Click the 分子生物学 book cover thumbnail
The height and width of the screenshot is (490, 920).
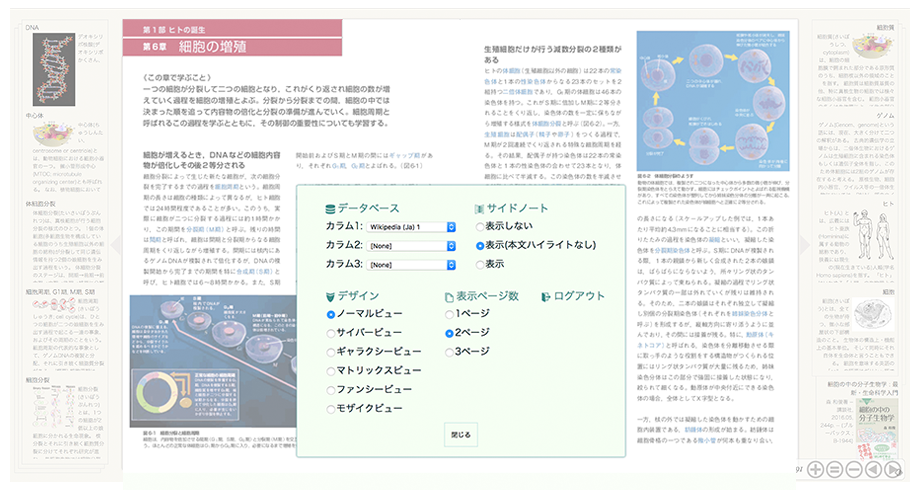tap(877, 428)
